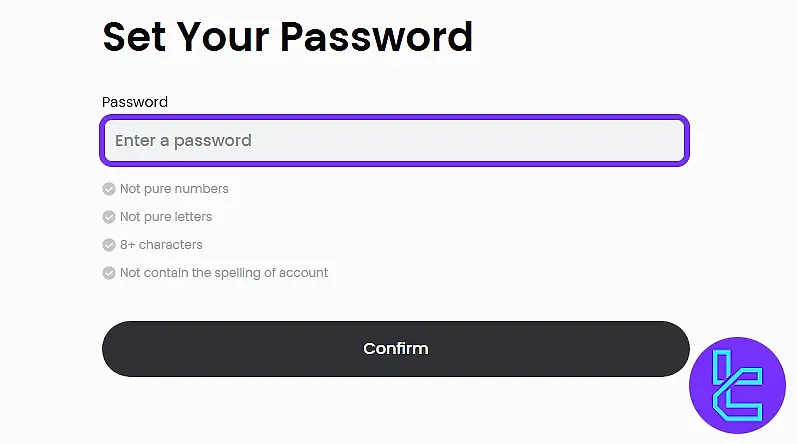Click the word 'Your' in the heading
Image resolution: width=797 pixels, height=444 pixels.
point(221,37)
